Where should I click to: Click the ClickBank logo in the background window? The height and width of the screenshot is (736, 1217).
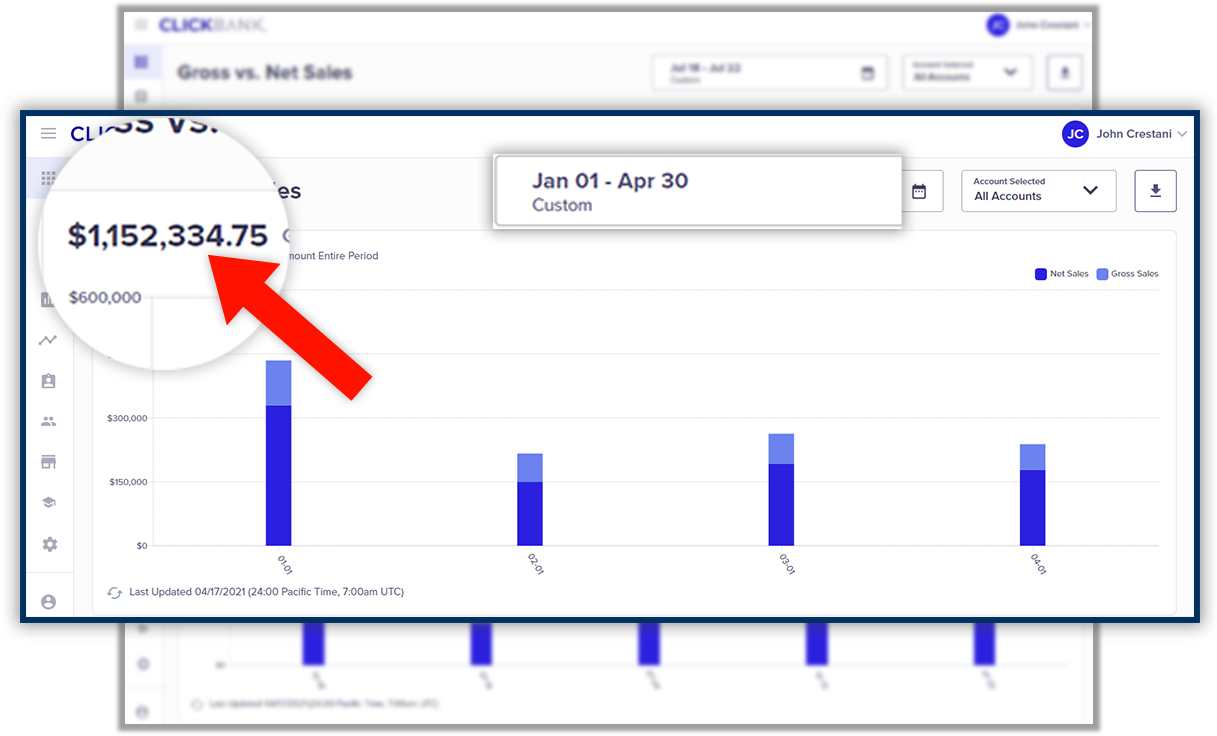pos(212,24)
